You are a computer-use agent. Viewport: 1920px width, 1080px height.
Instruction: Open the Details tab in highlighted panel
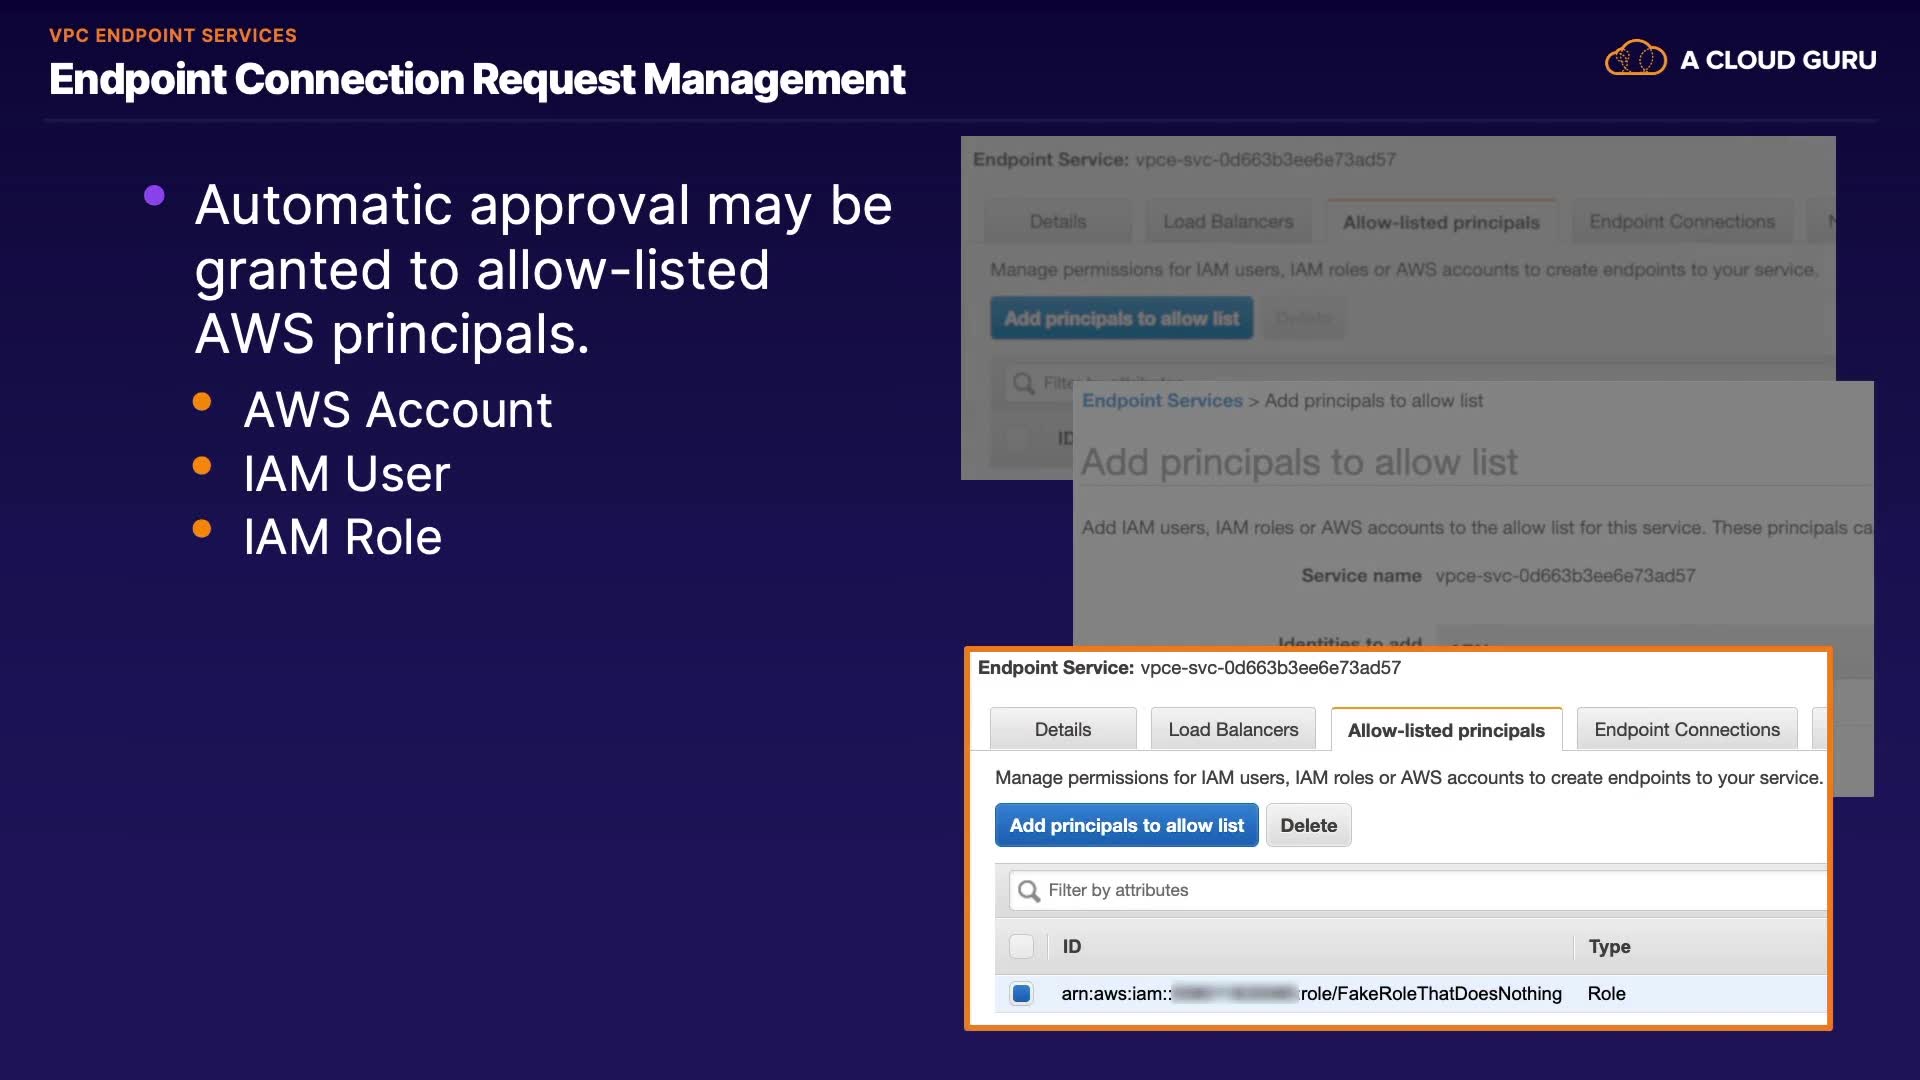tap(1062, 730)
